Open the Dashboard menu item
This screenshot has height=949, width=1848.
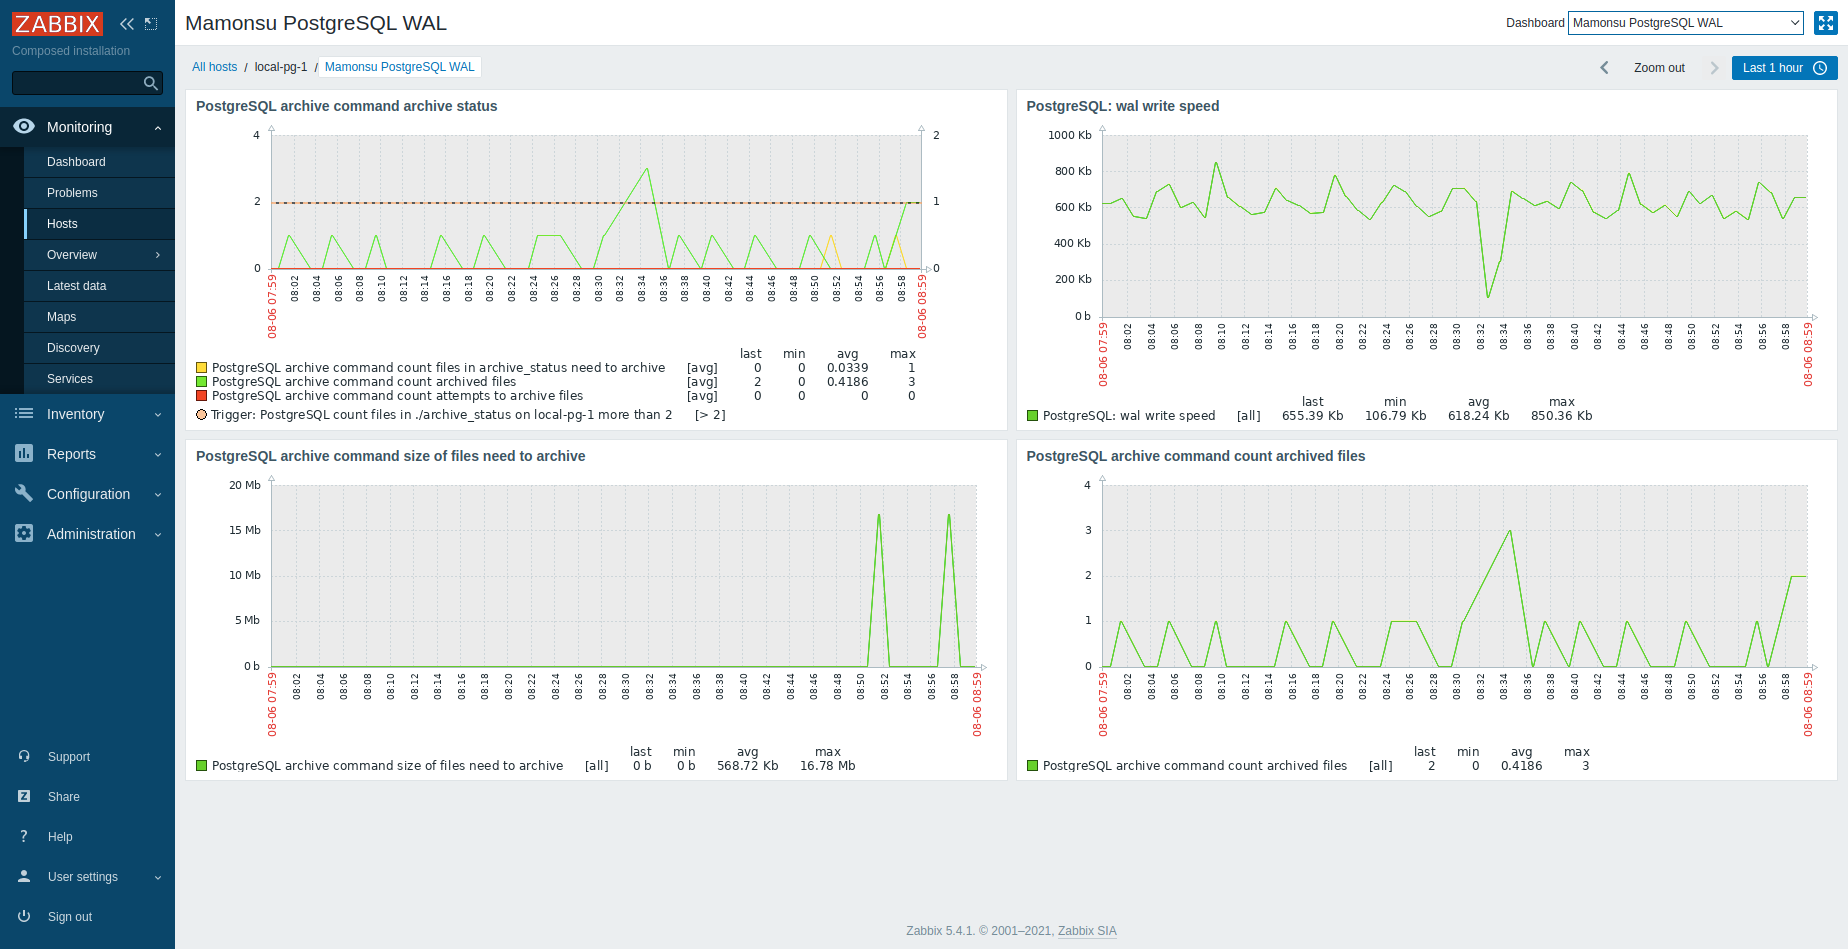99,162
